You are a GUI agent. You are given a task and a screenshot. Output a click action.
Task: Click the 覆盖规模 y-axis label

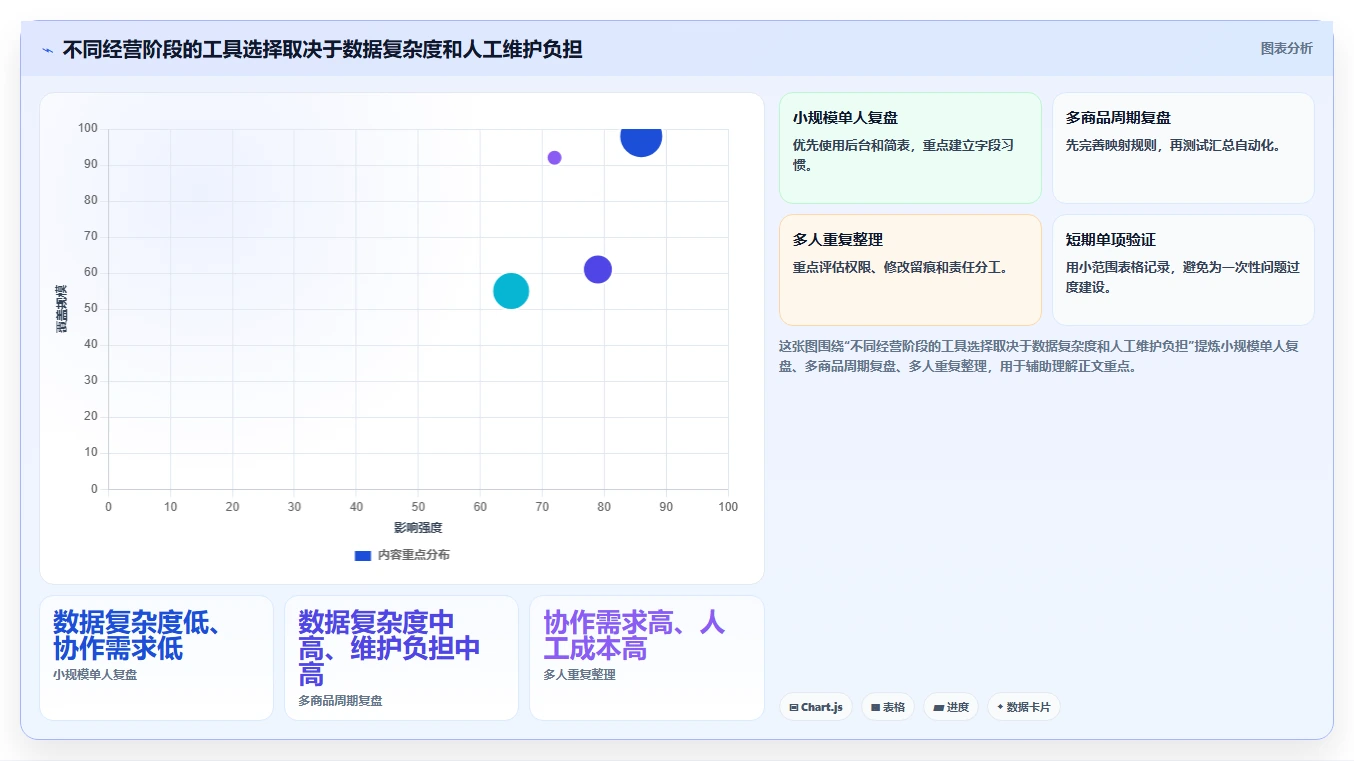[62, 309]
